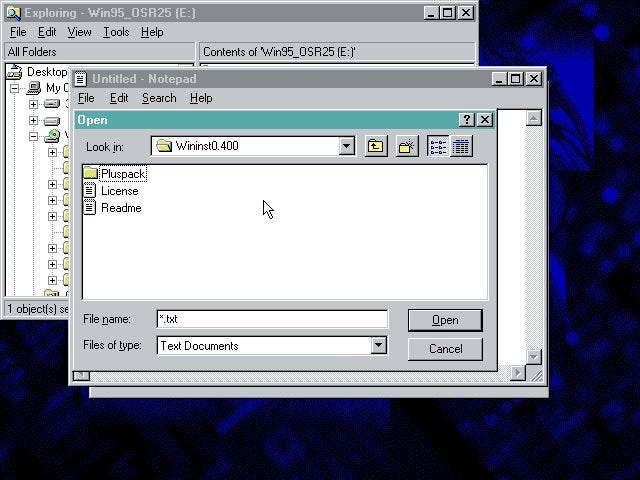Screen dimensions: 640x480
Task: Switch to Details view icon
Action: click(x=461, y=146)
